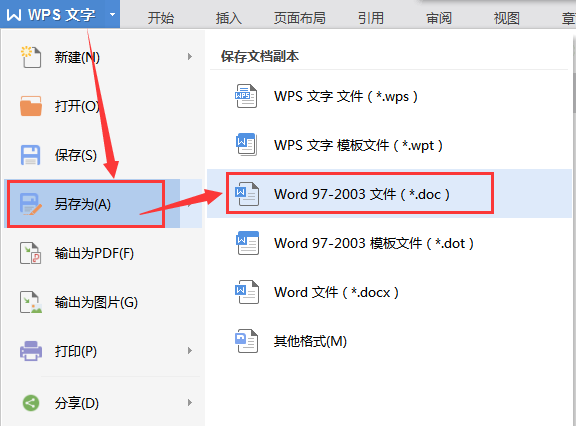The height and width of the screenshot is (426, 576).
Task: Choose 输出为PDF(F) menu entry
Action: [104, 253]
